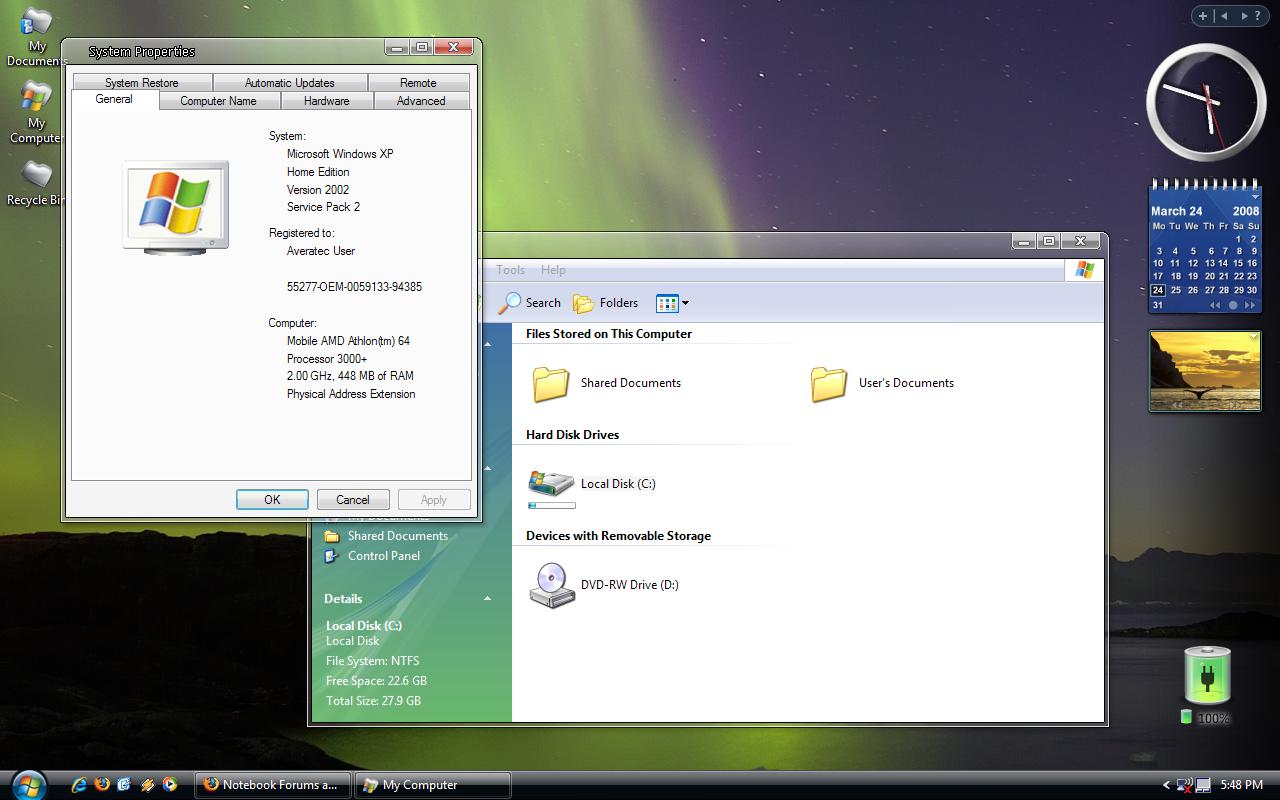Go to the previous sidebar page arrow
Screen dimensions: 1280x800
click(x=1224, y=16)
